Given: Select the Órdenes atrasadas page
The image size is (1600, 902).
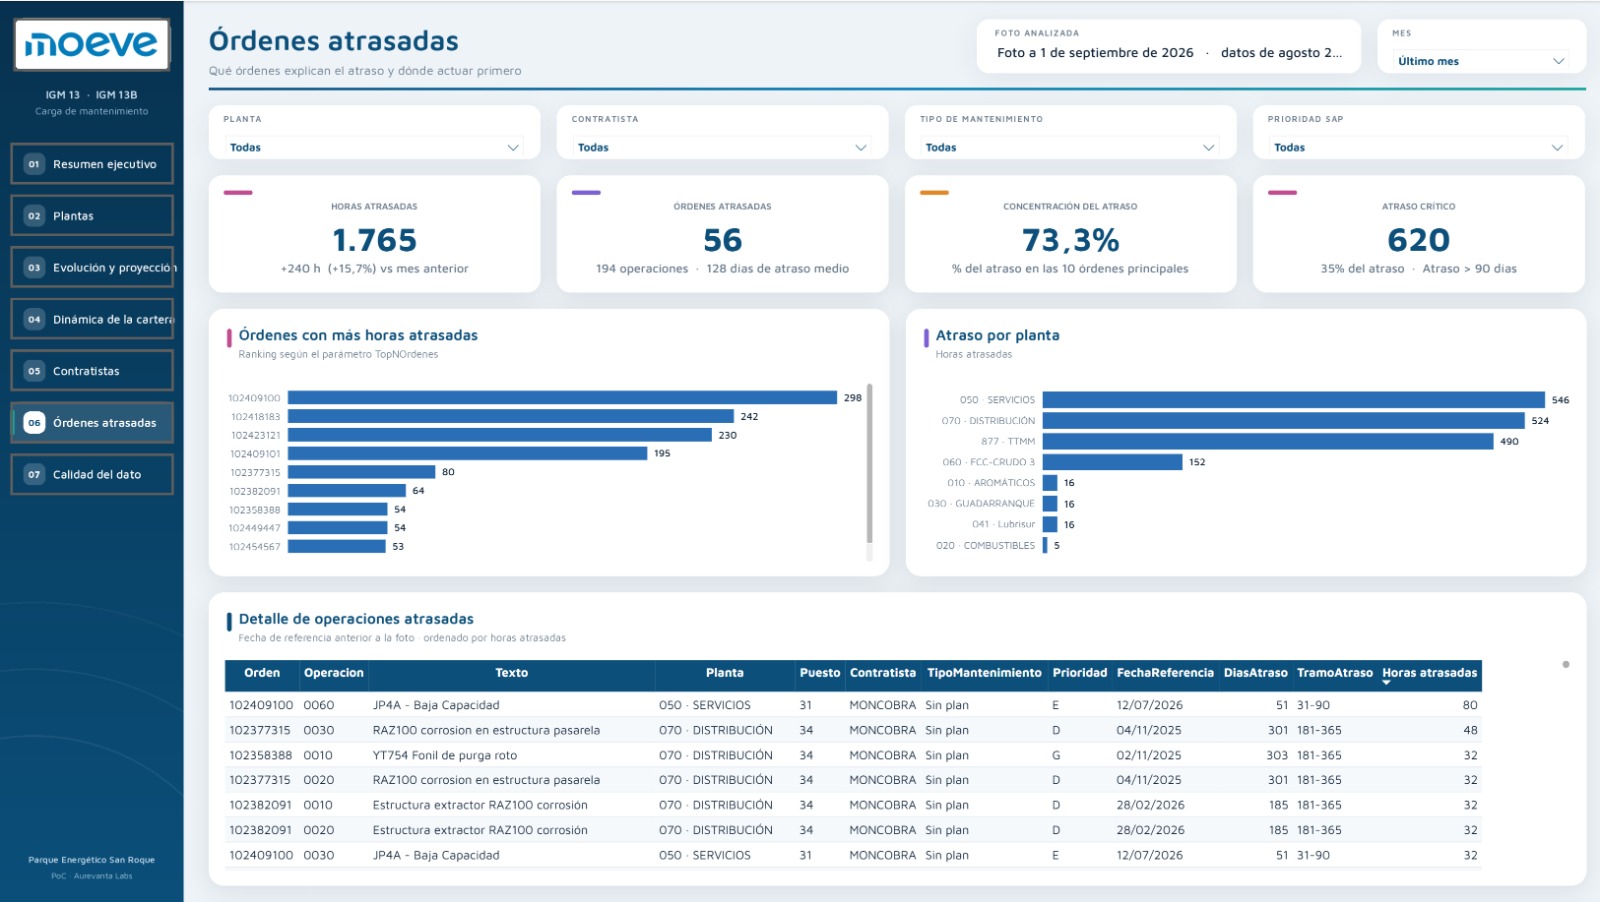Looking at the screenshot, I should click(x=92, y=423).
